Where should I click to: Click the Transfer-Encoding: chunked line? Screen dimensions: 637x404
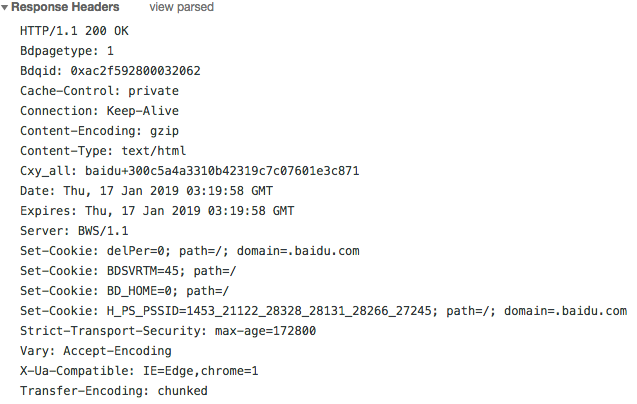tap(114, 391)
